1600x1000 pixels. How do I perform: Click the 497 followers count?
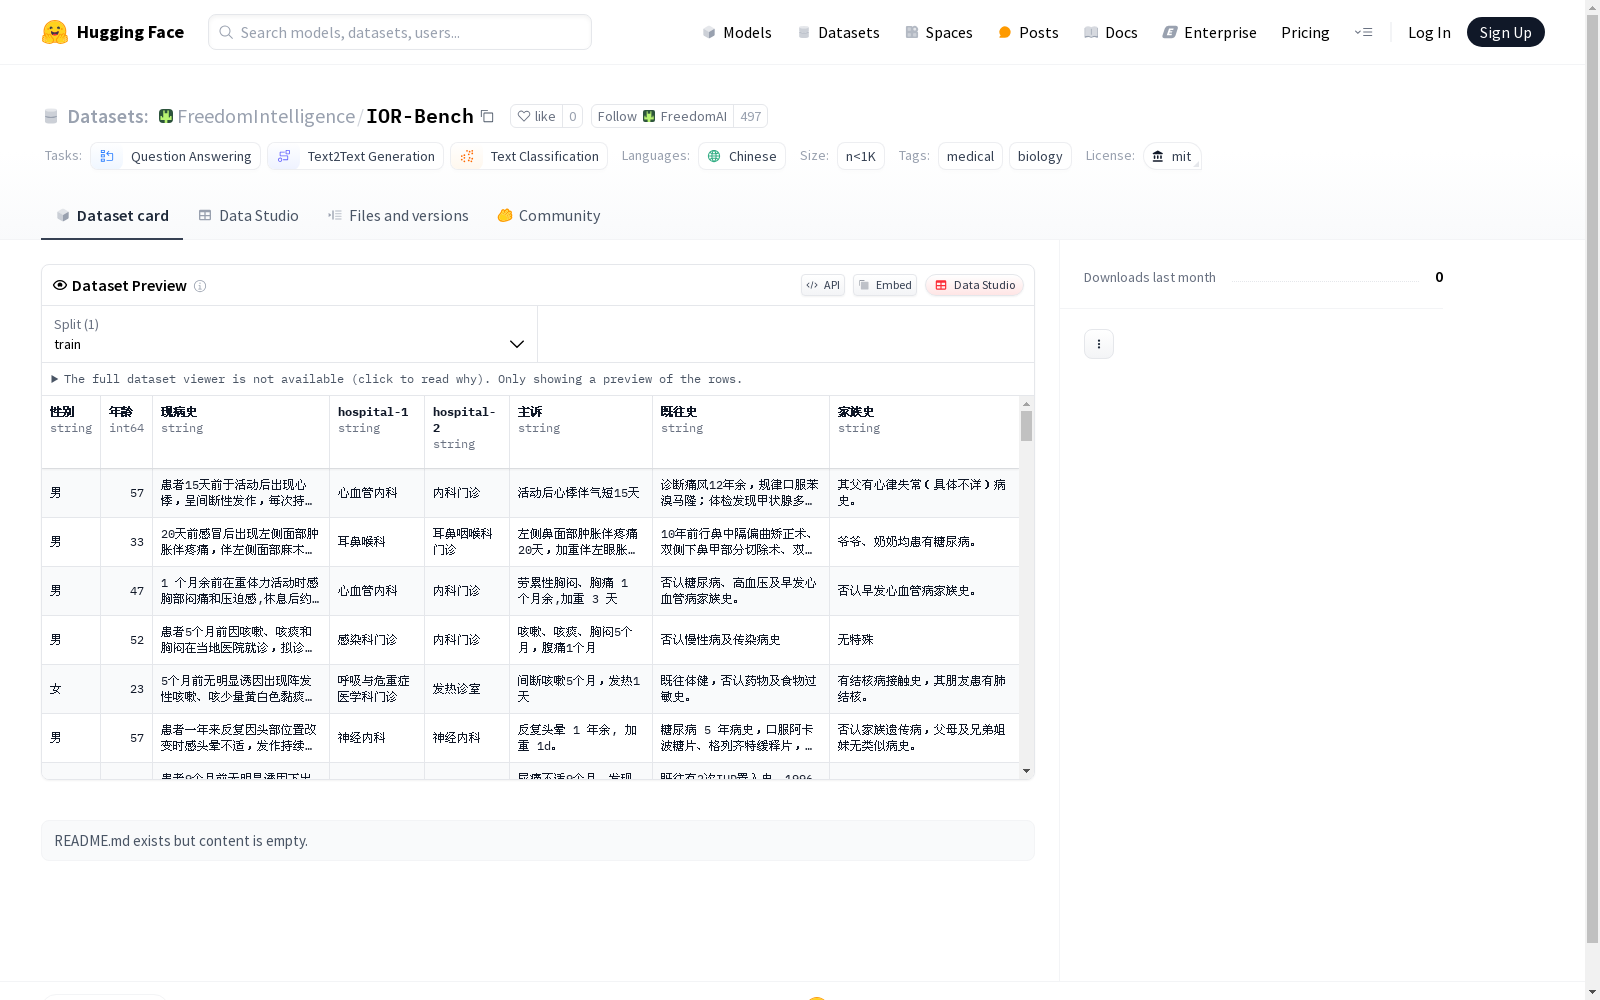[751, 116]
